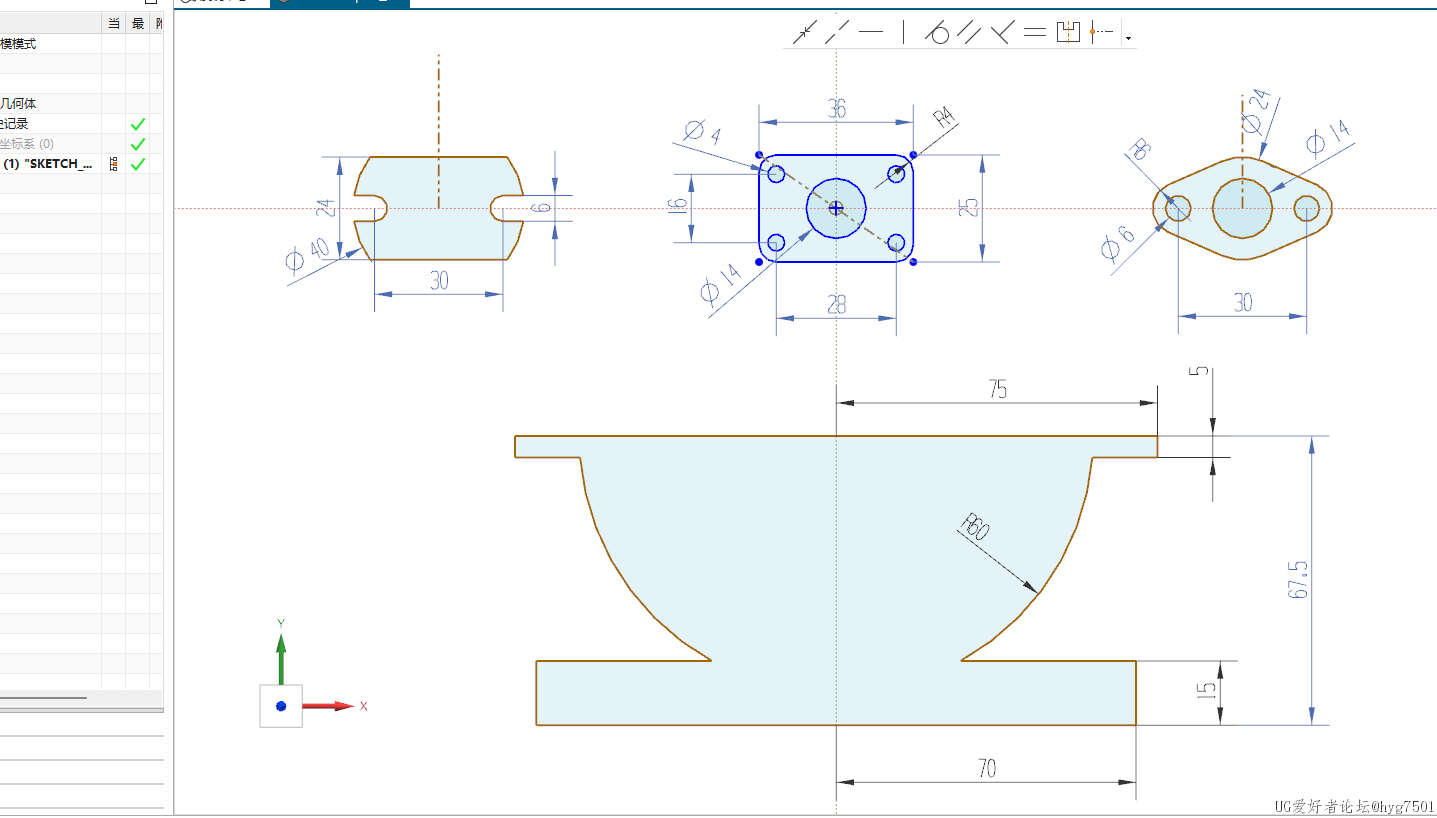This screenshot has width=1437, height=818.
Task: Select the 30 dimension under the slotted sketch
Action: click(439, 281)
